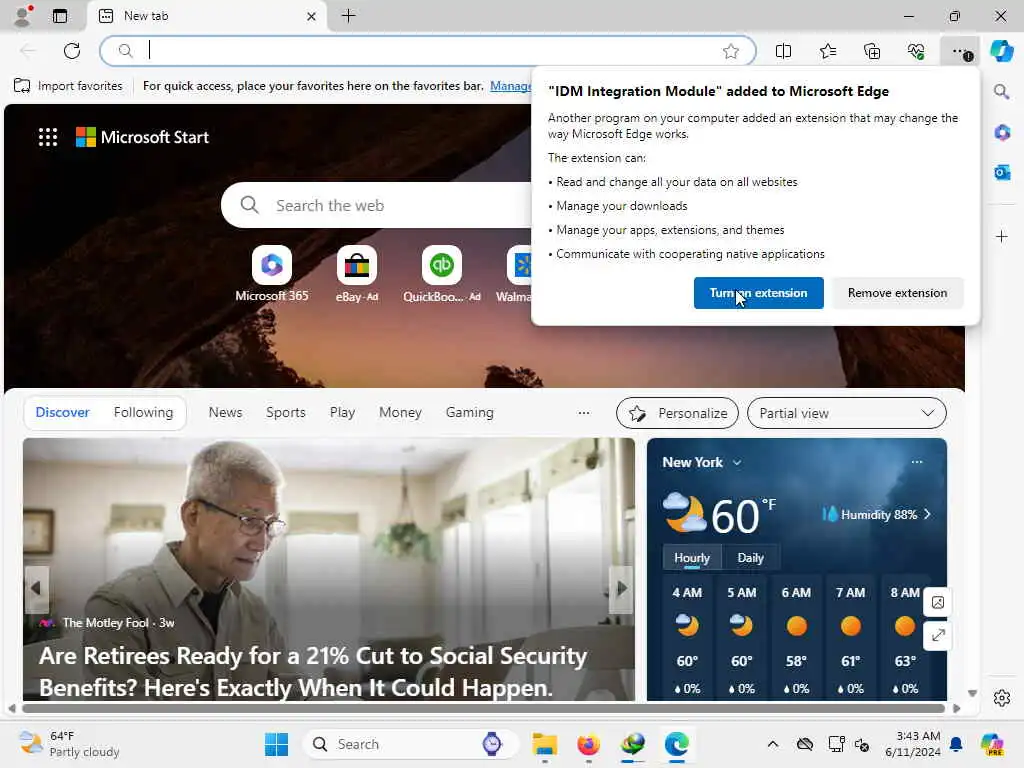Screen dimensions: 1024x768
Task: Open the Play tab
Action: click(x=342, y=413)
